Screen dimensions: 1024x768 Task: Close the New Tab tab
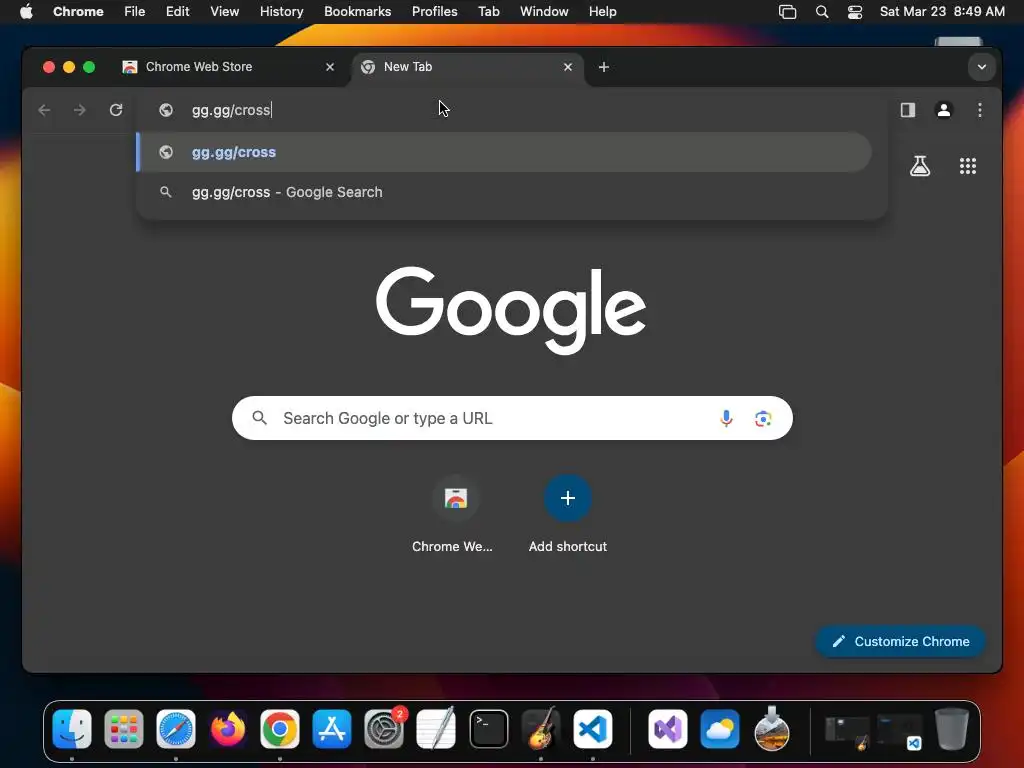(568, 67)
